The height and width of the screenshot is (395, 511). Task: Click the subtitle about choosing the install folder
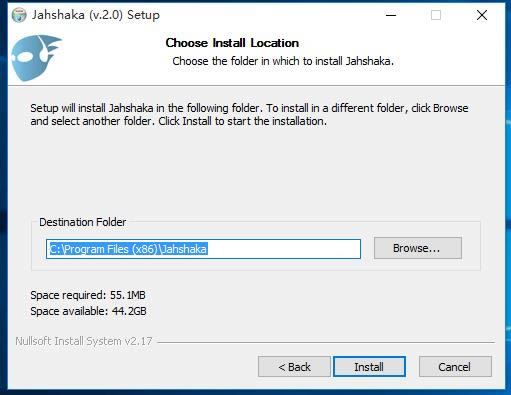pyautogui.click(x=283, y=61)
